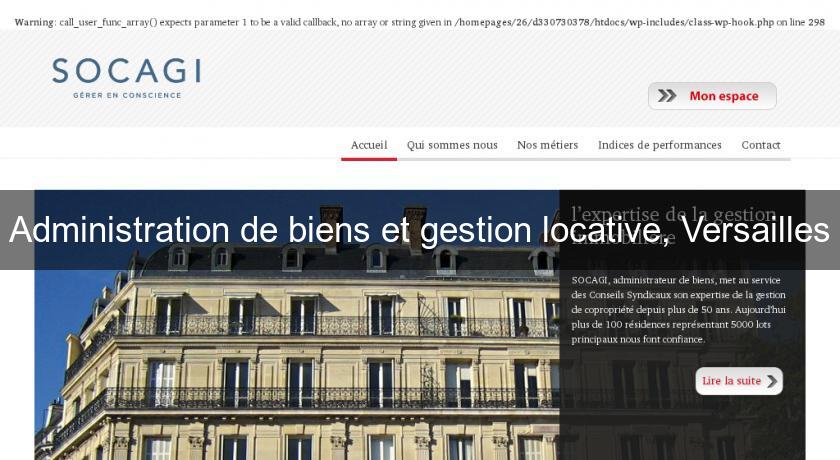This screenshot has height=460, width=840.
Task: Click the arrow icon on Lire la suite
Action: pos(772,381)
